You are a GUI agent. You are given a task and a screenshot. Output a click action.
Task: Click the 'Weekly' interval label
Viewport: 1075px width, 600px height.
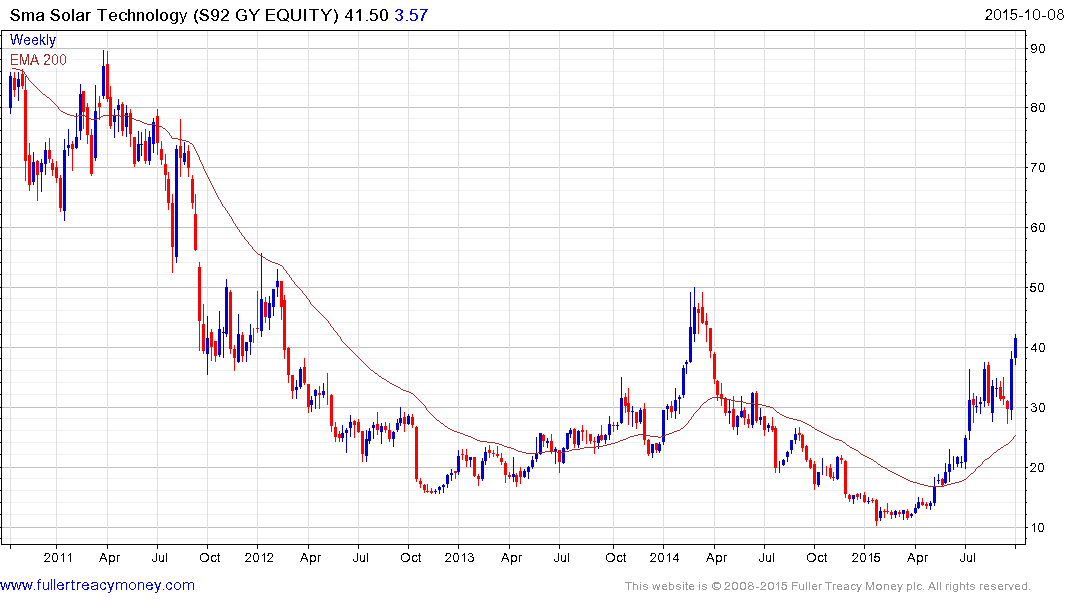(x=33, y=40)
